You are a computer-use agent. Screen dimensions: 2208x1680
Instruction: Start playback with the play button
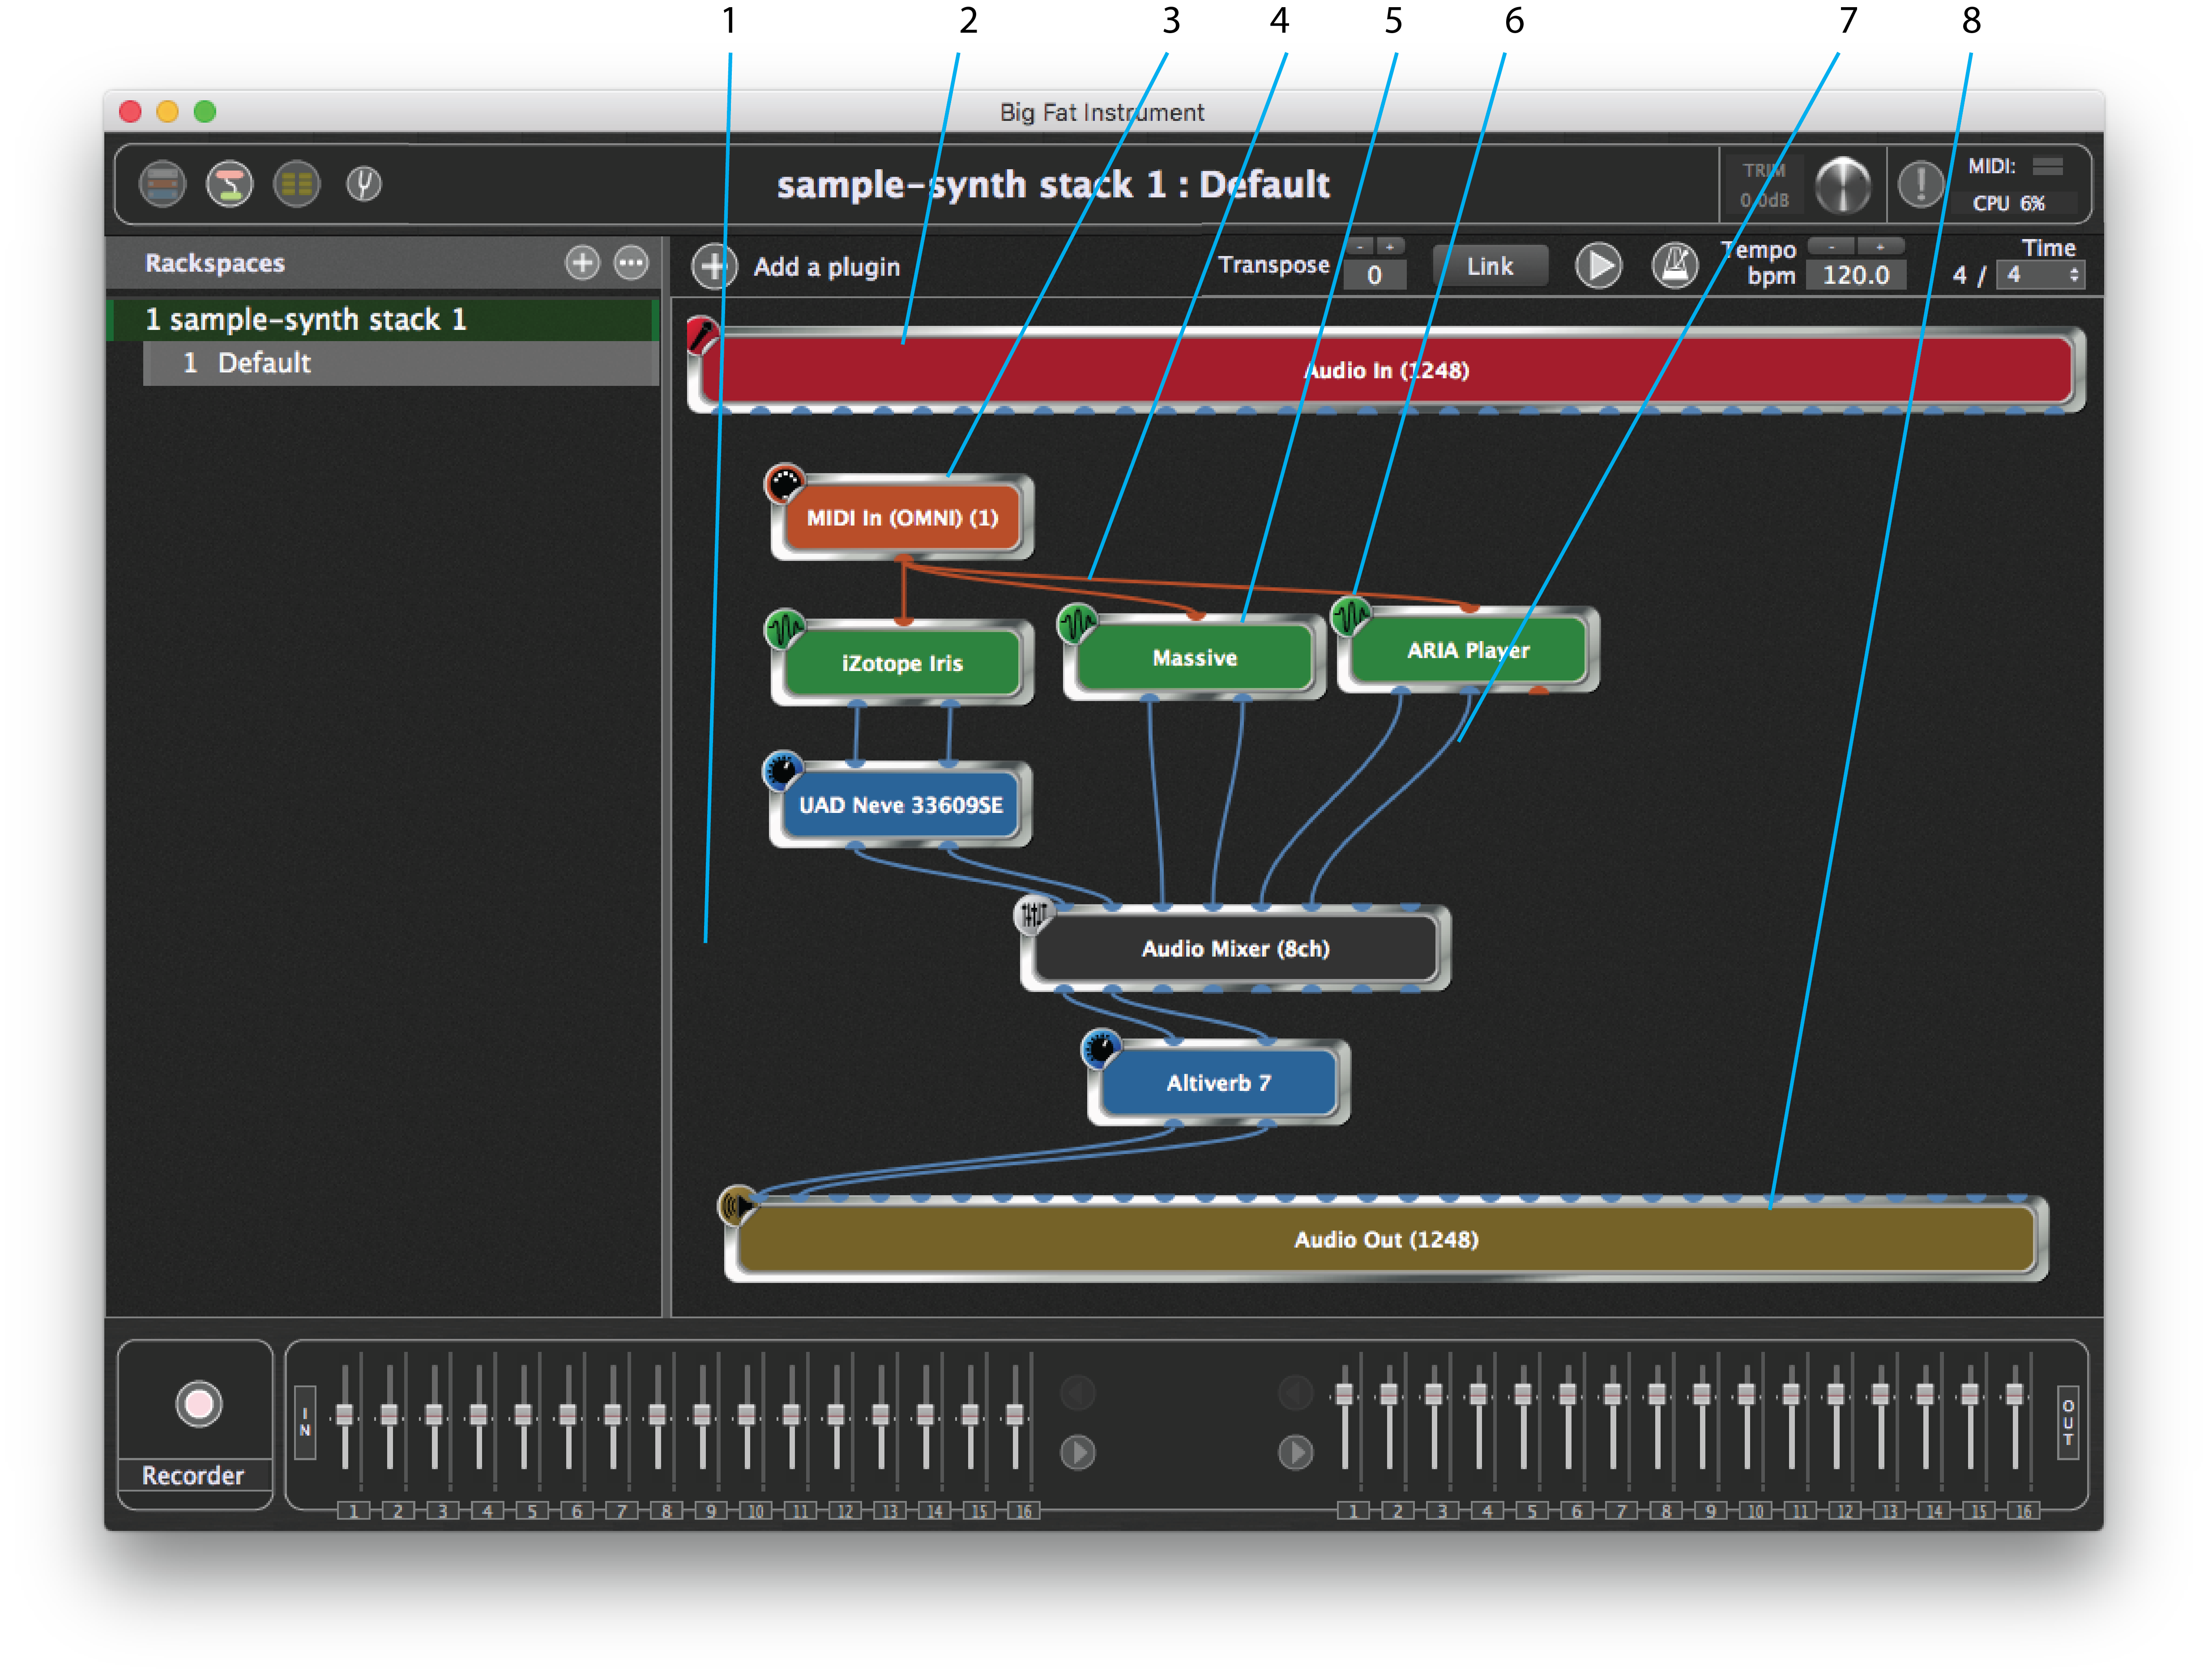click(x=1599, y=266)
